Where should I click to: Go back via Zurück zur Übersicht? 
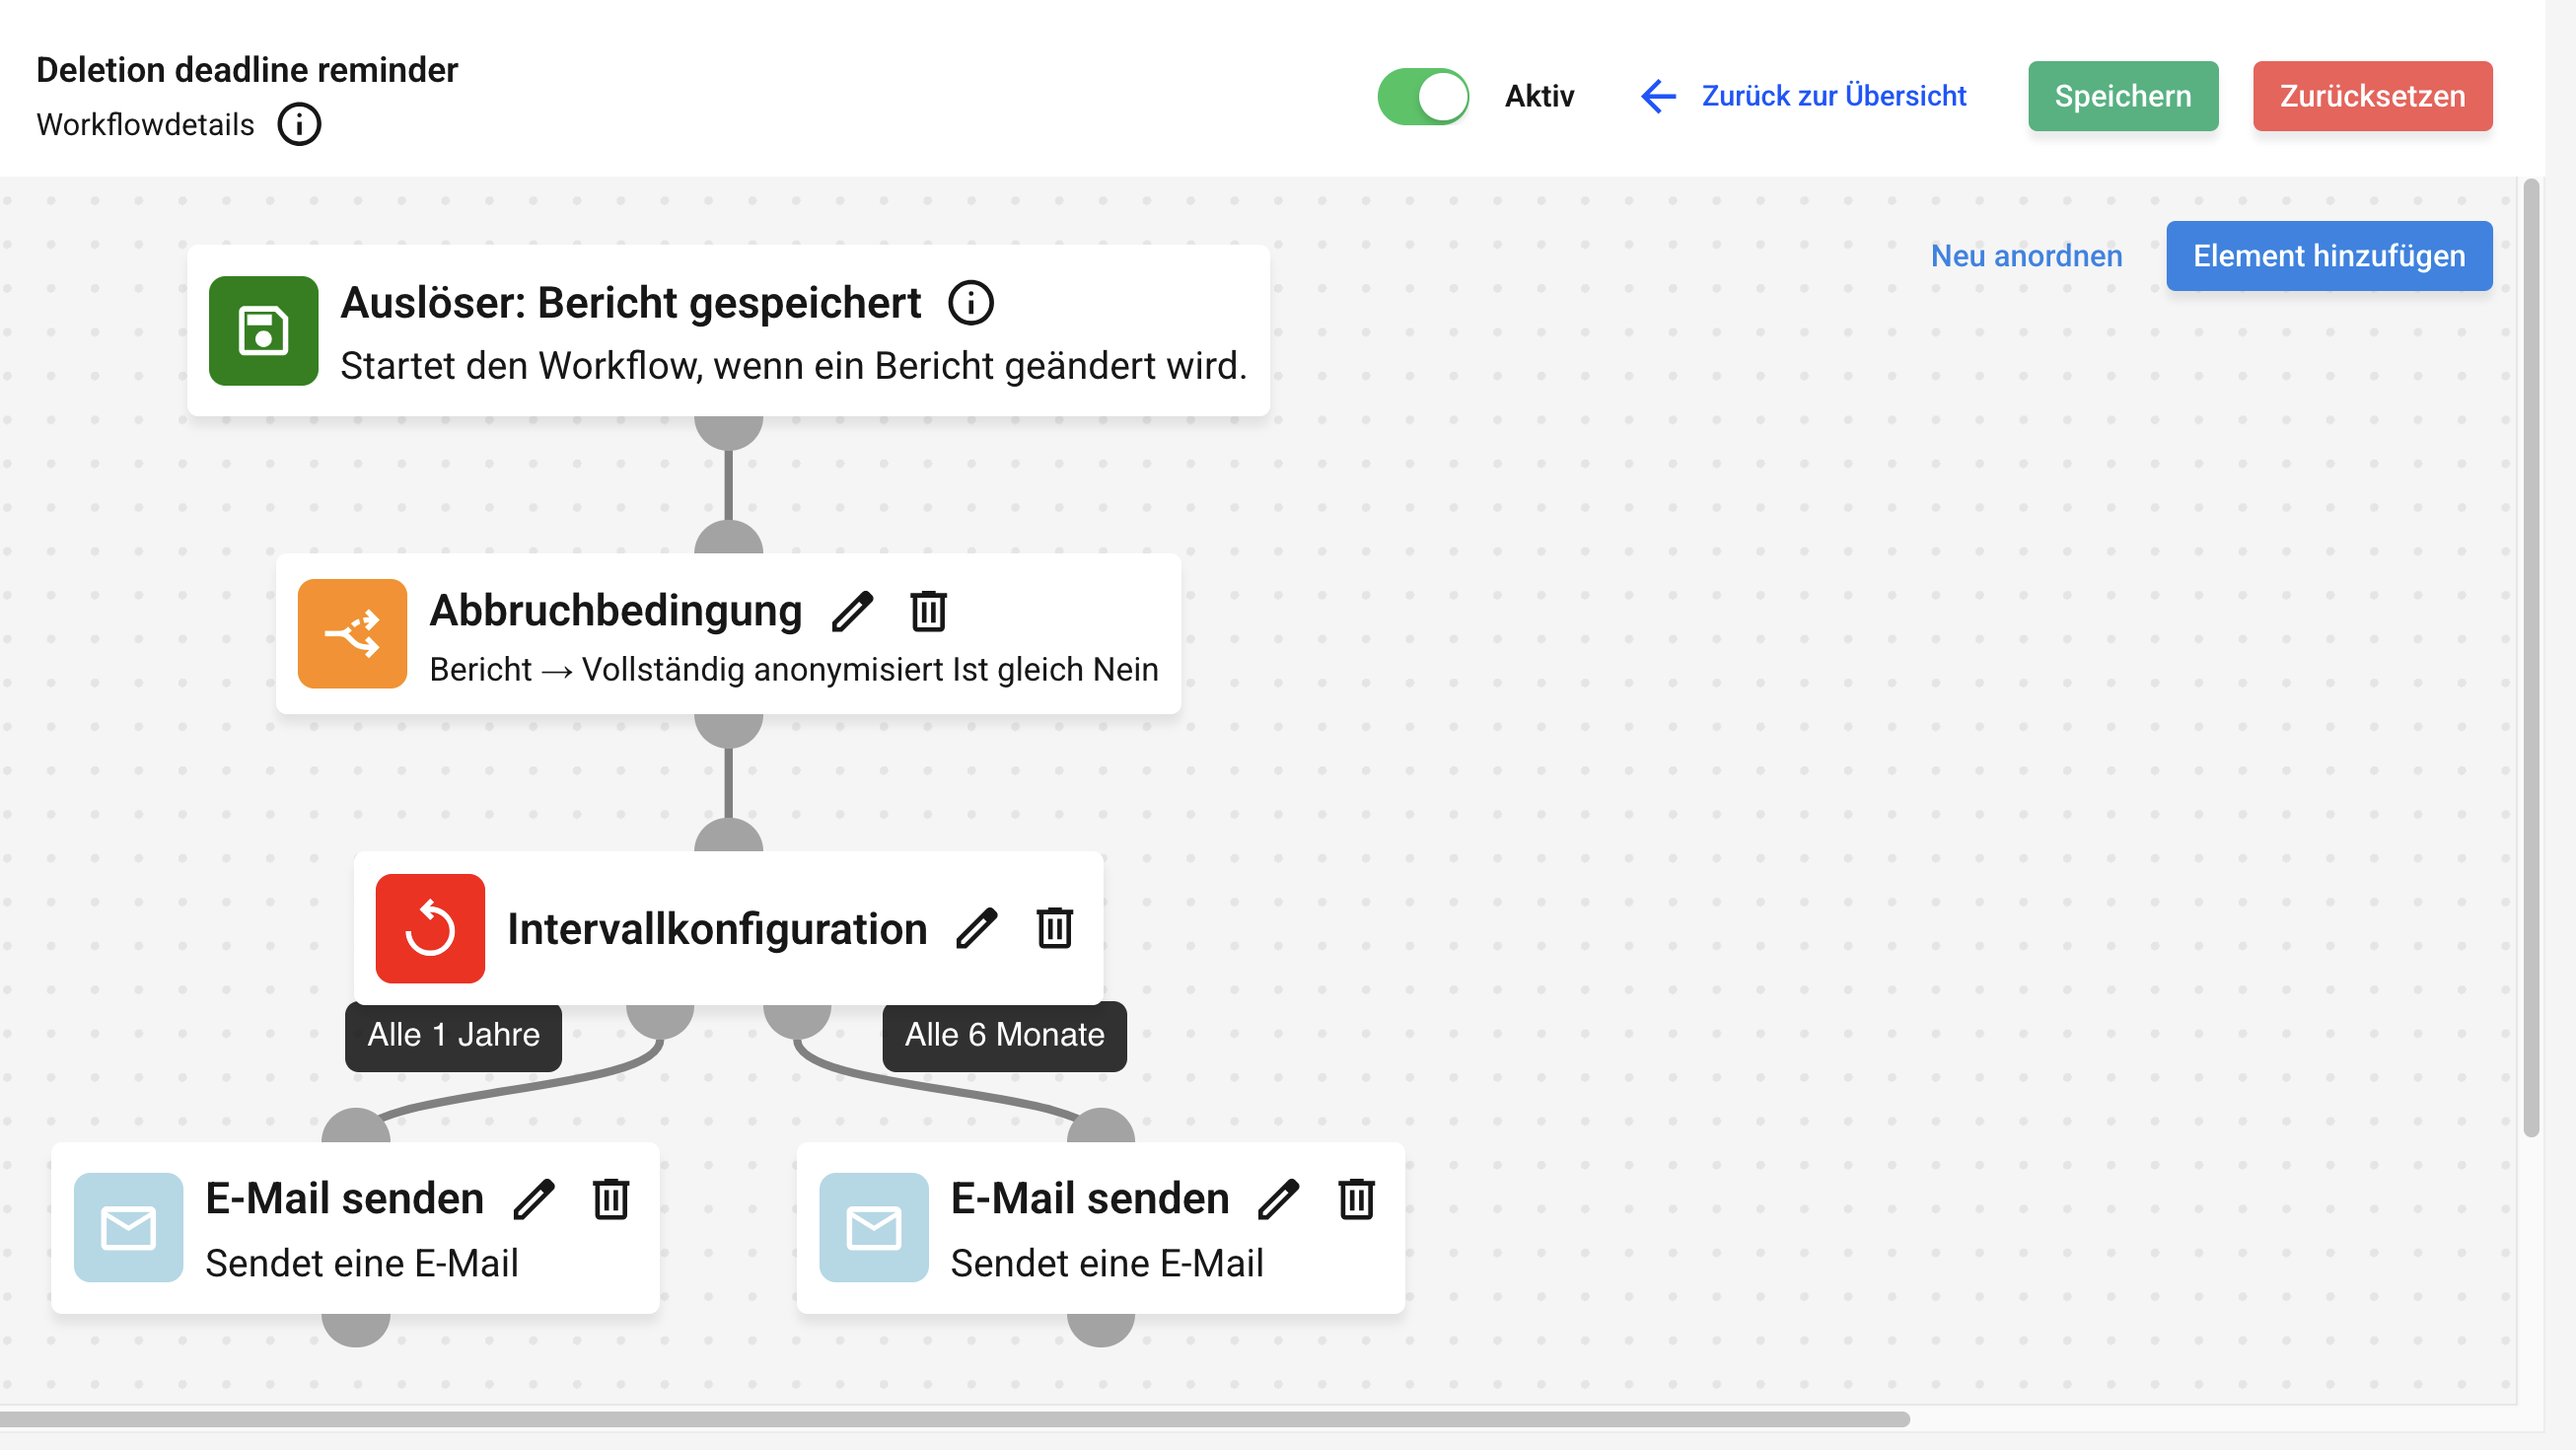click(1804, 96)
